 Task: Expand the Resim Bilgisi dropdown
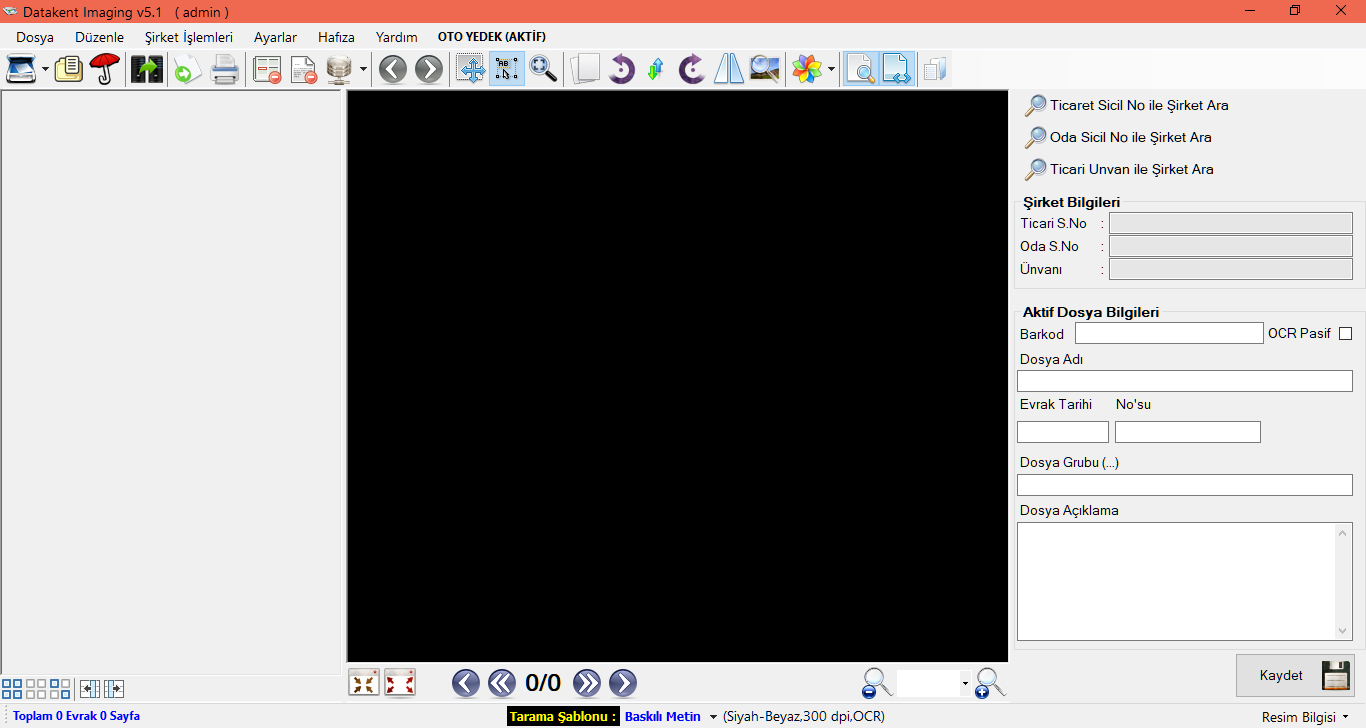click(x=1345, y=717)
